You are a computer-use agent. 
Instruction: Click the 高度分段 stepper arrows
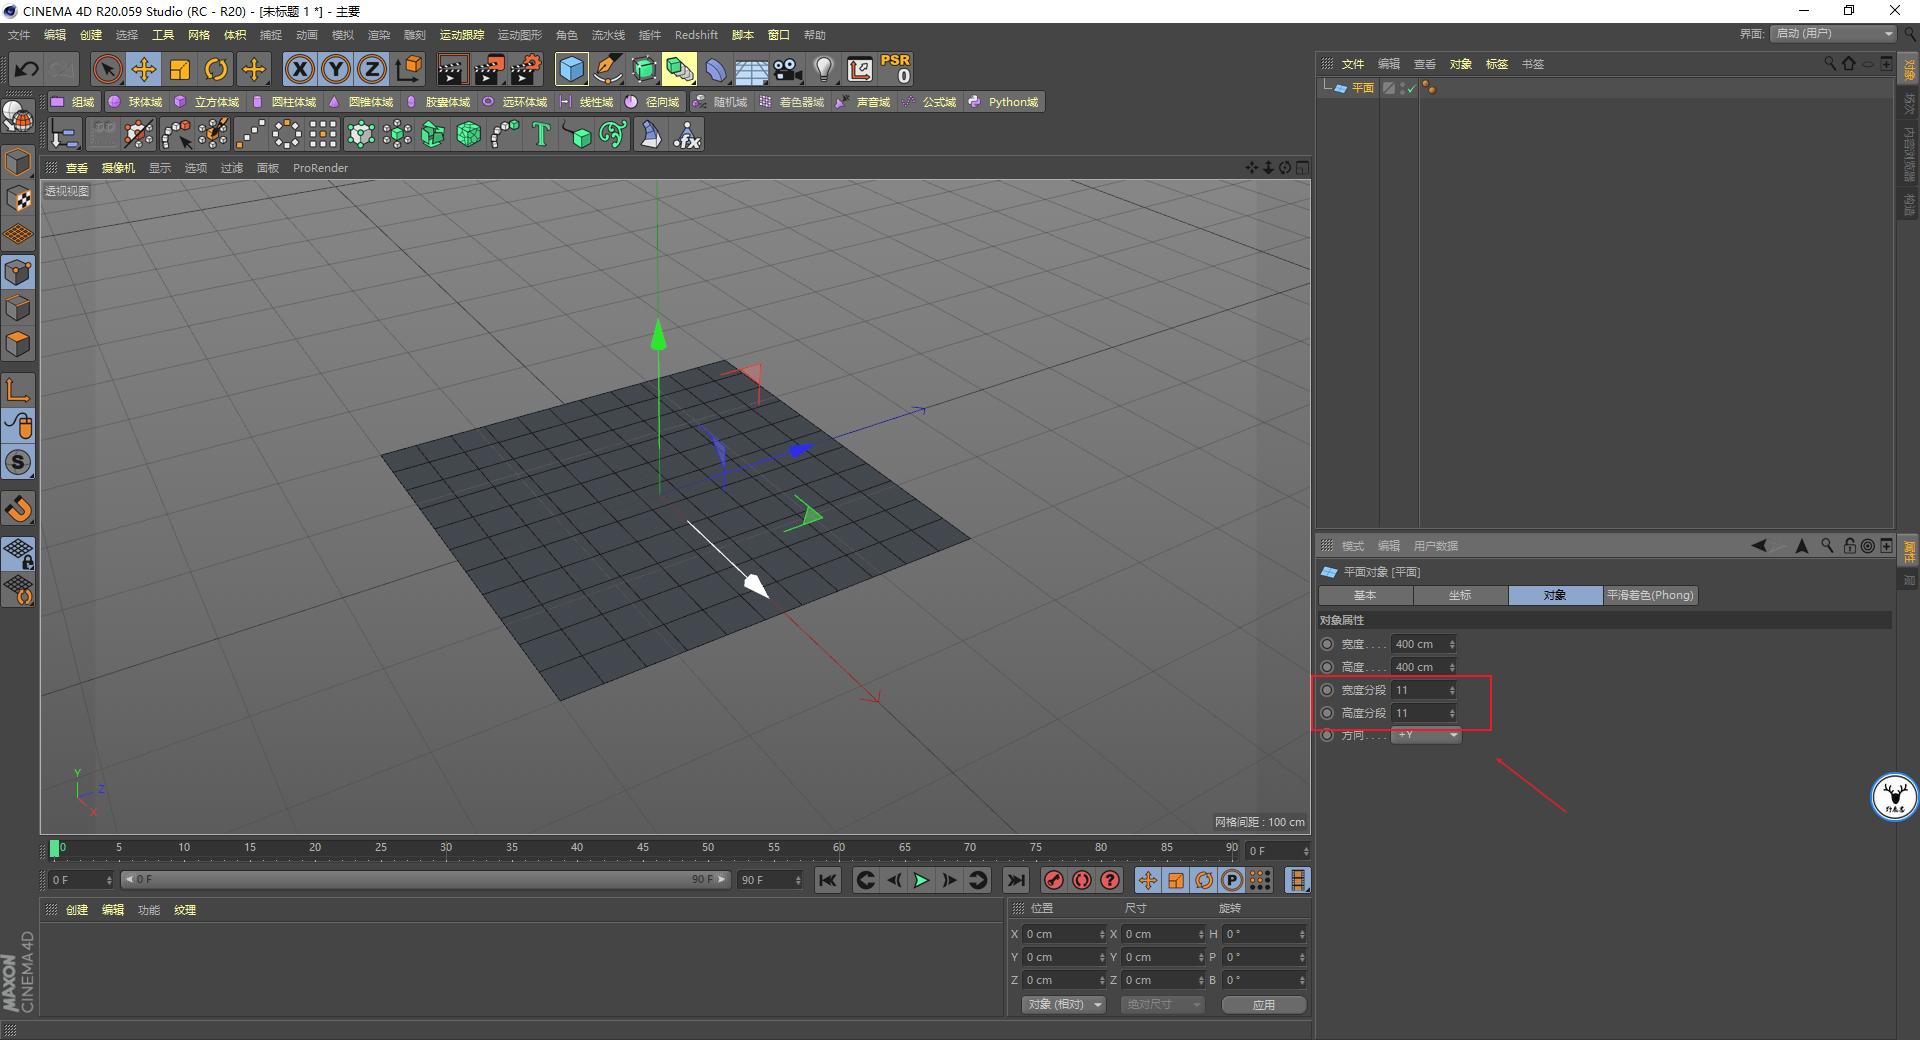pos(1452,713)
